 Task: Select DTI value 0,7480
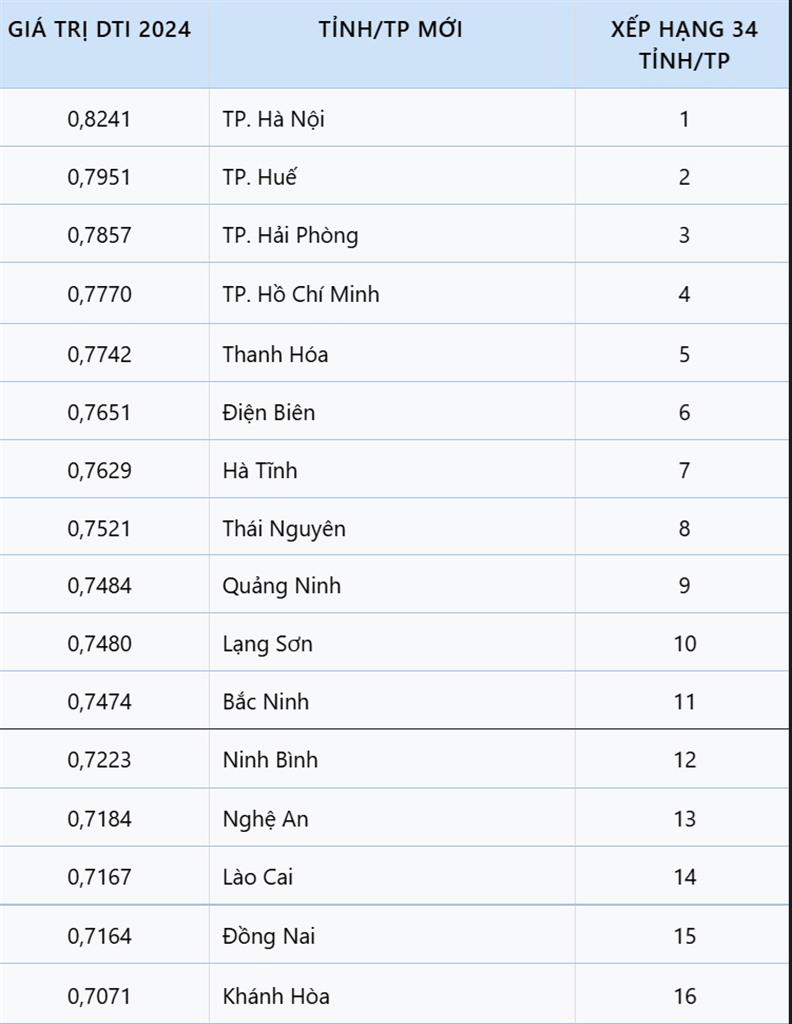99,643
